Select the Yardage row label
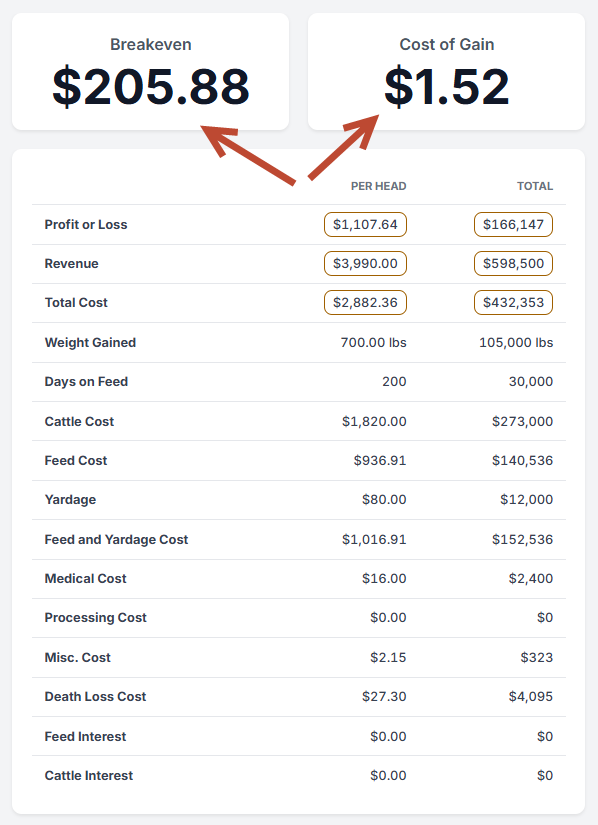The image size is (598, 825). point(68,499)
